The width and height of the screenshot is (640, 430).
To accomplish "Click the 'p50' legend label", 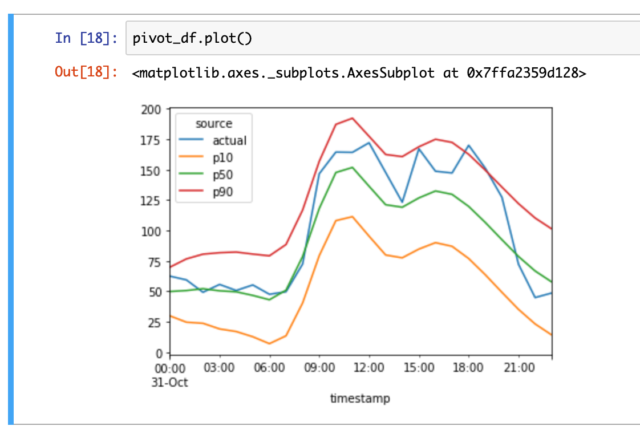I will pos(223,175).
